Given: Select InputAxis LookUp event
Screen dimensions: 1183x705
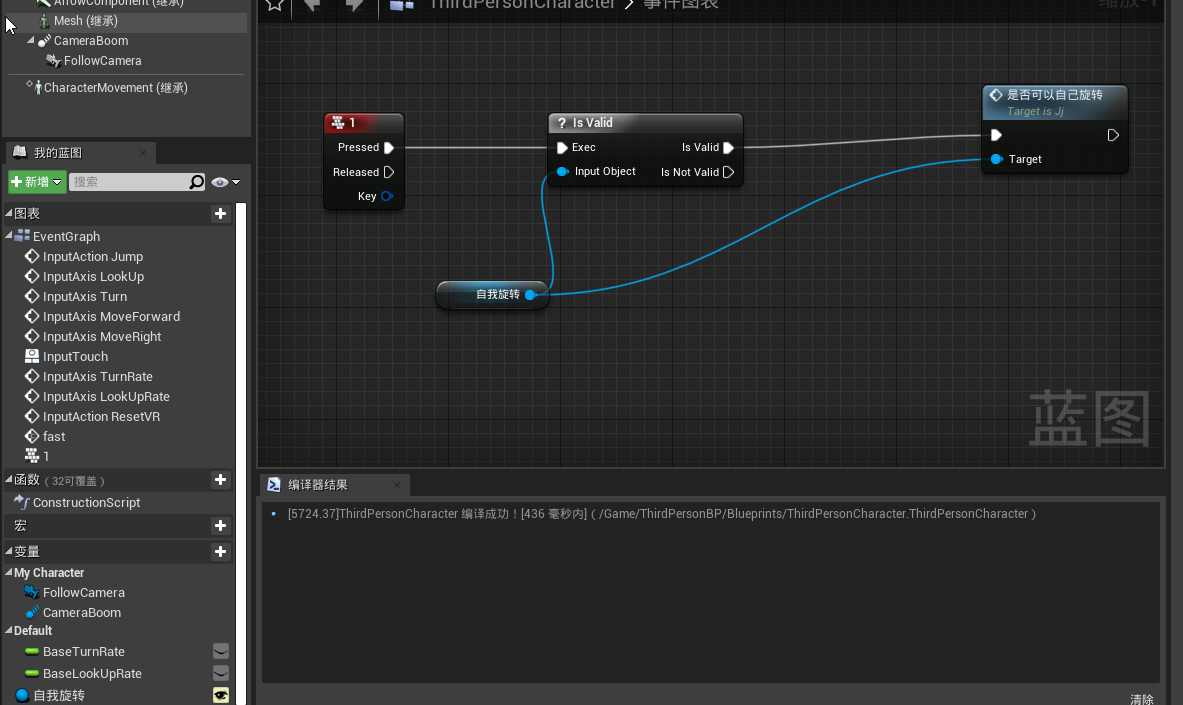Looking at the screenshot, I should (x=93, y=276).
